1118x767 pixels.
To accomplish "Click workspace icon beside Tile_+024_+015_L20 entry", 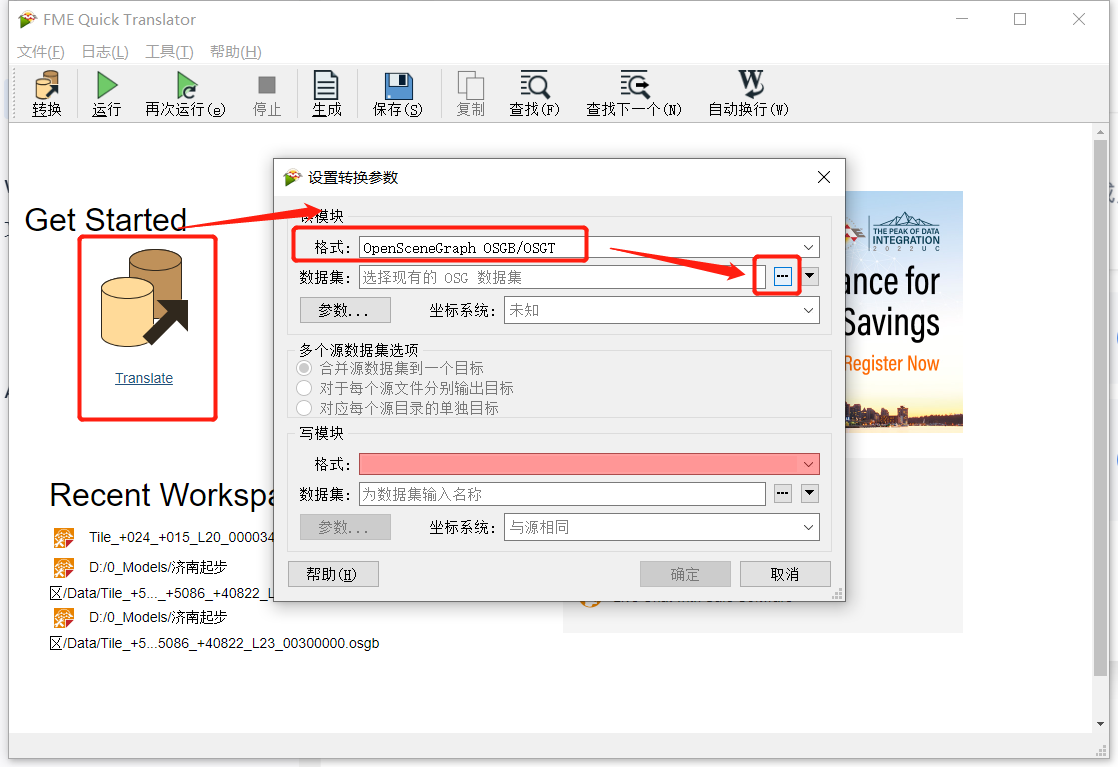I will [x=63, y=537].
